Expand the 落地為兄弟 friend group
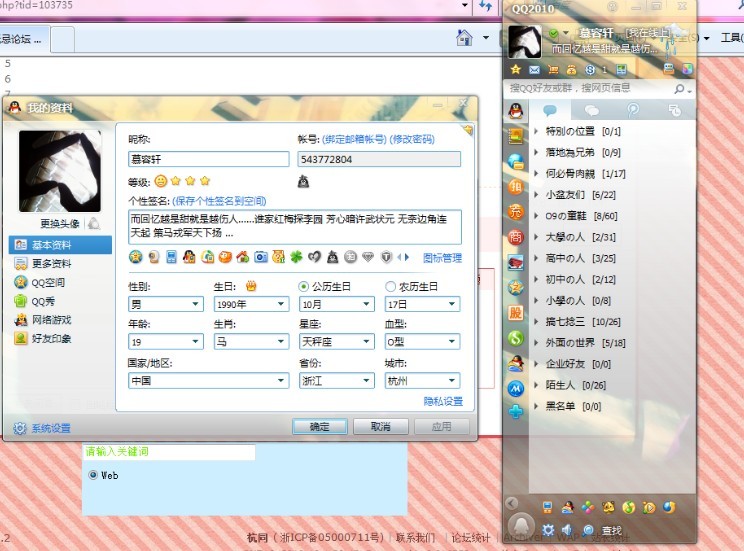This screenshot has height=551, width=744. 536,152
